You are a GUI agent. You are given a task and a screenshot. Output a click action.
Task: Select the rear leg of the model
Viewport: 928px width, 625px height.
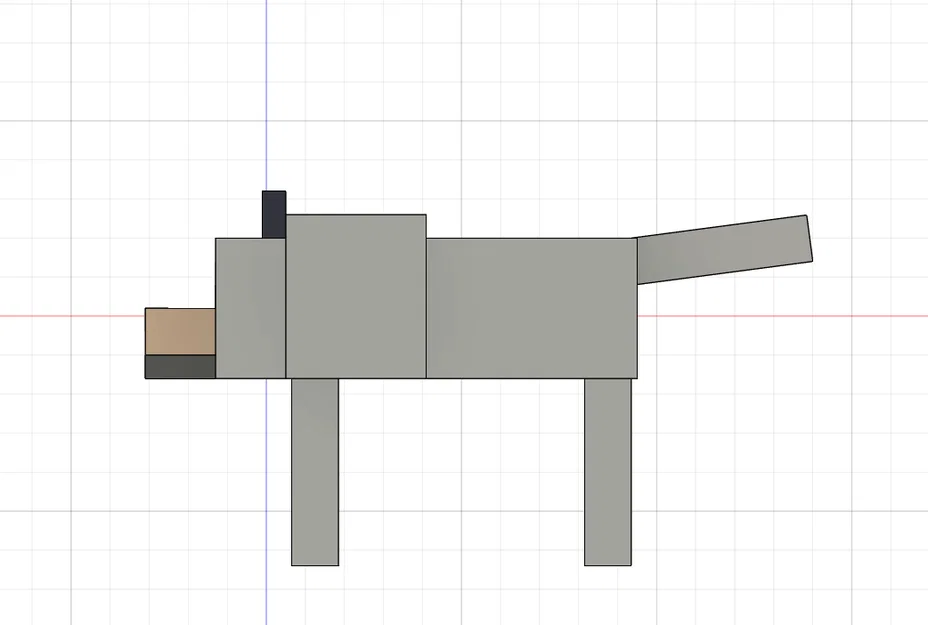(x=608, y=472)
